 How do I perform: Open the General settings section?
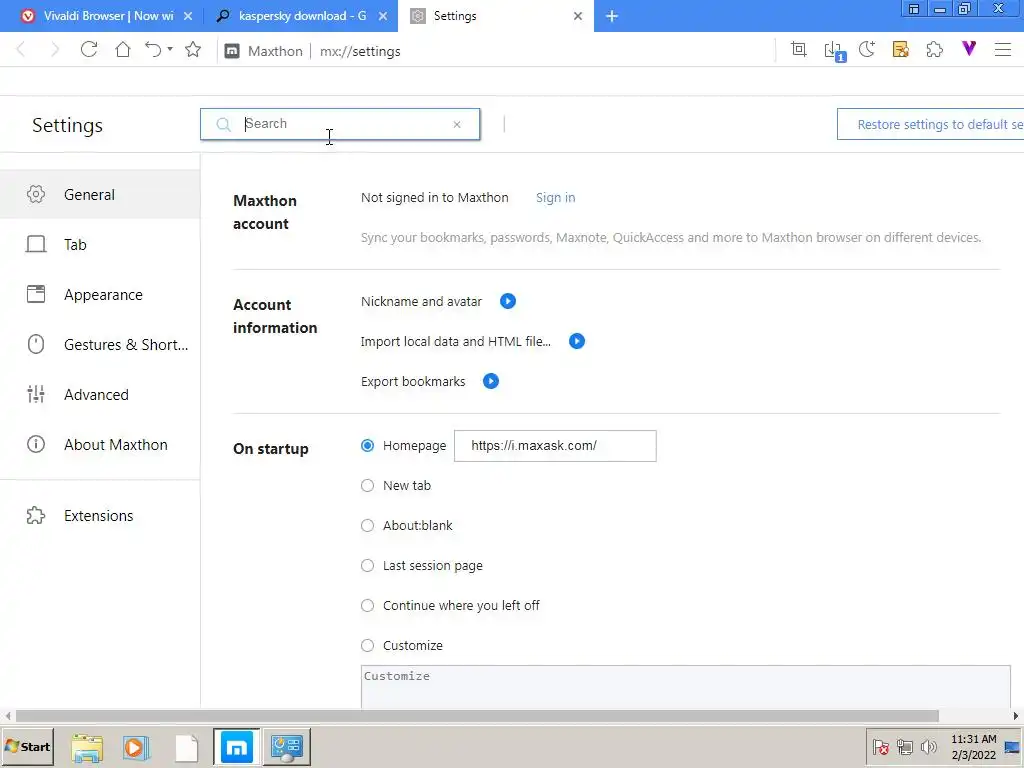[x=100, y=195]
